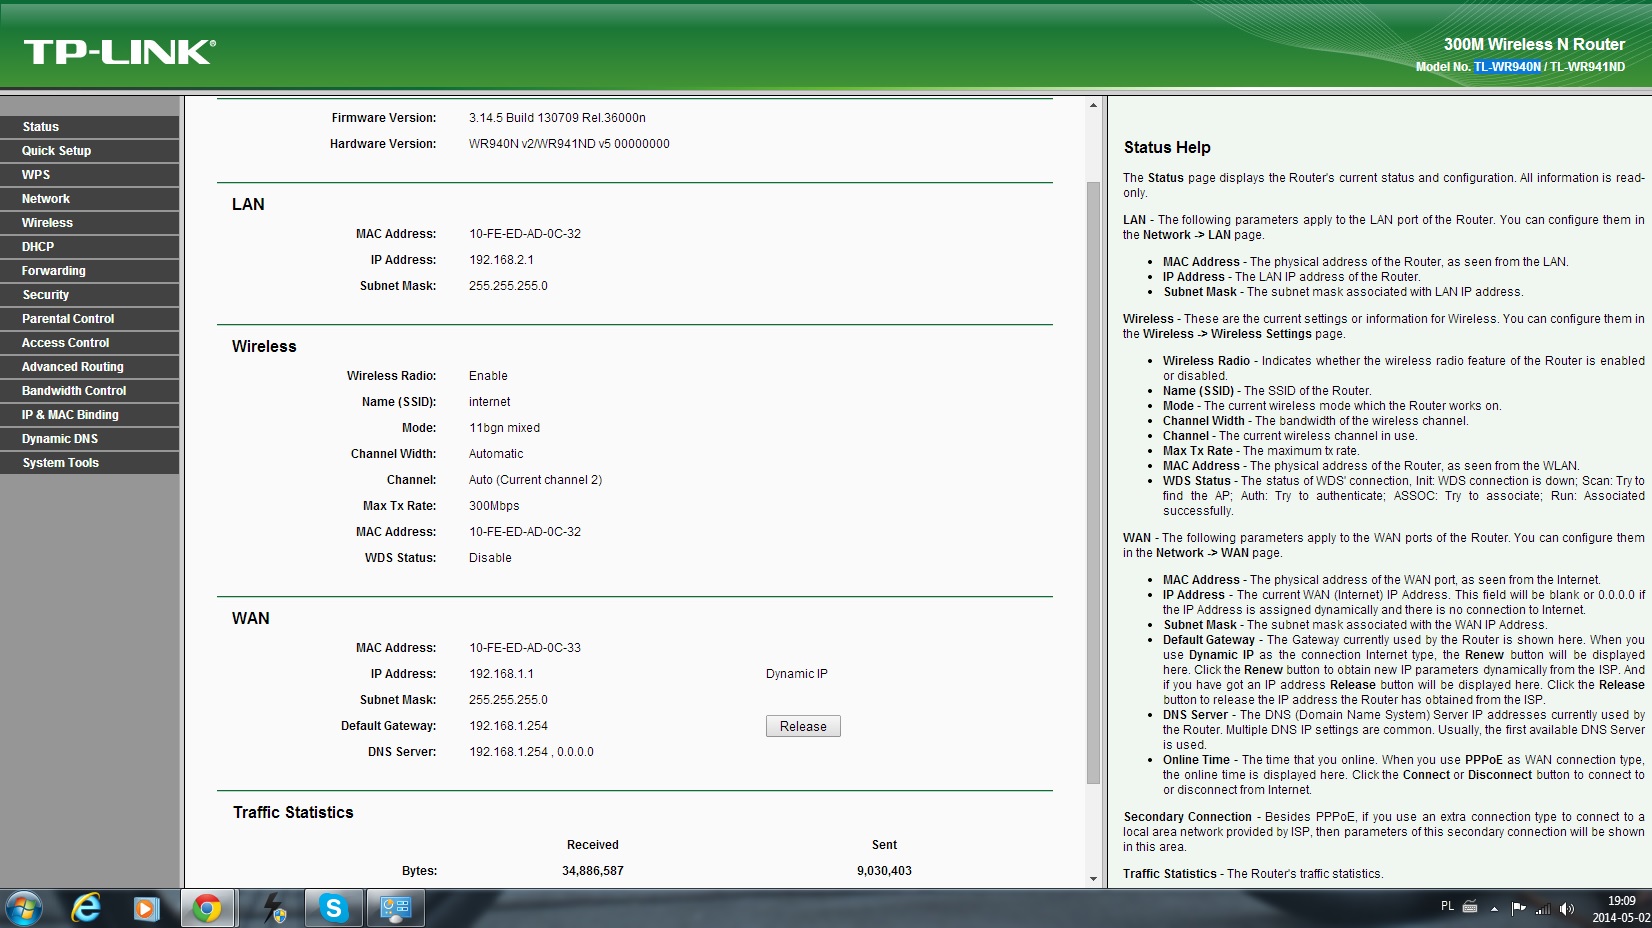This screenshot has height=928, width=1652.
Task: Go to Quick Setup in the sidebar
Action: 90,151
